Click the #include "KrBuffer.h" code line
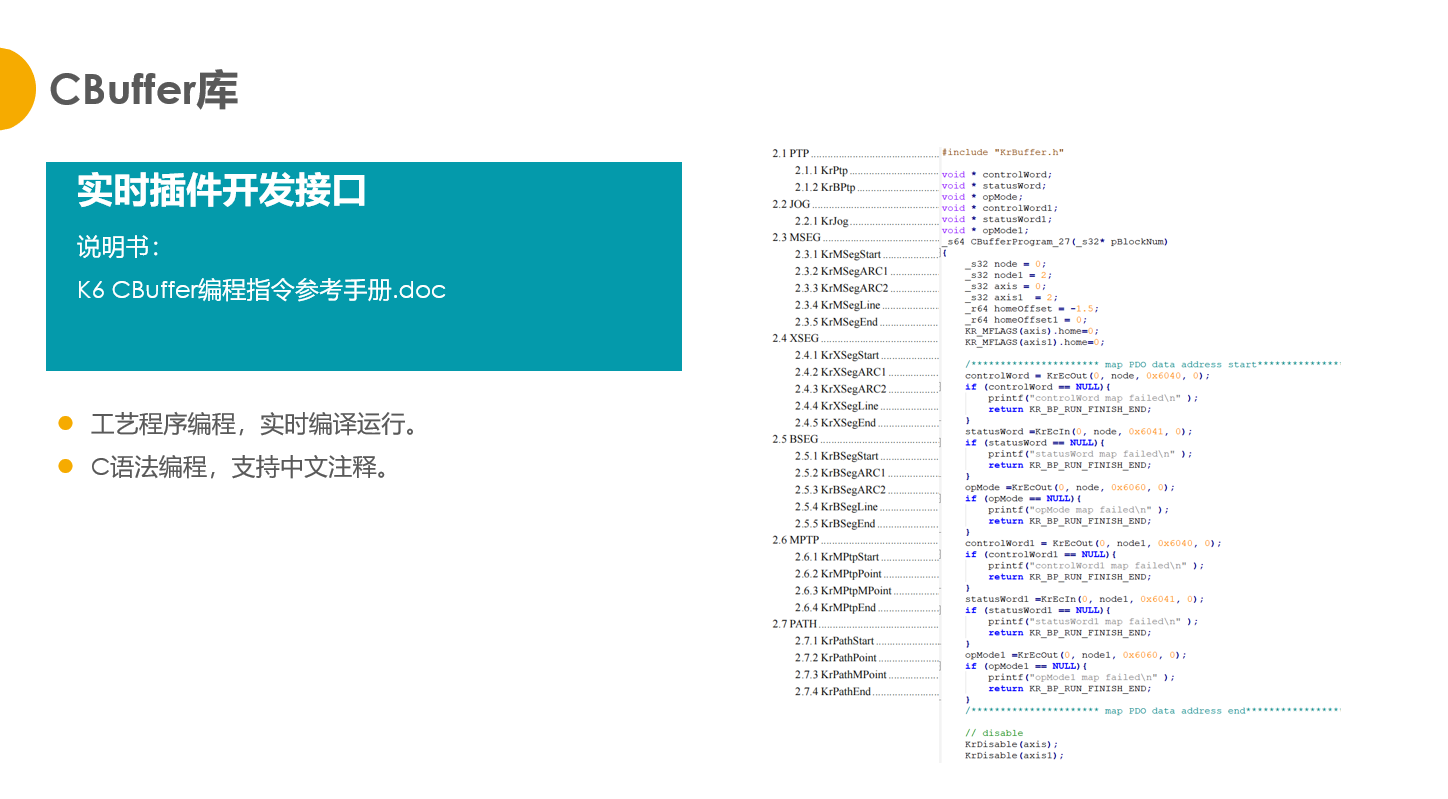1448x799 pixels. (x=1003, y=152)
